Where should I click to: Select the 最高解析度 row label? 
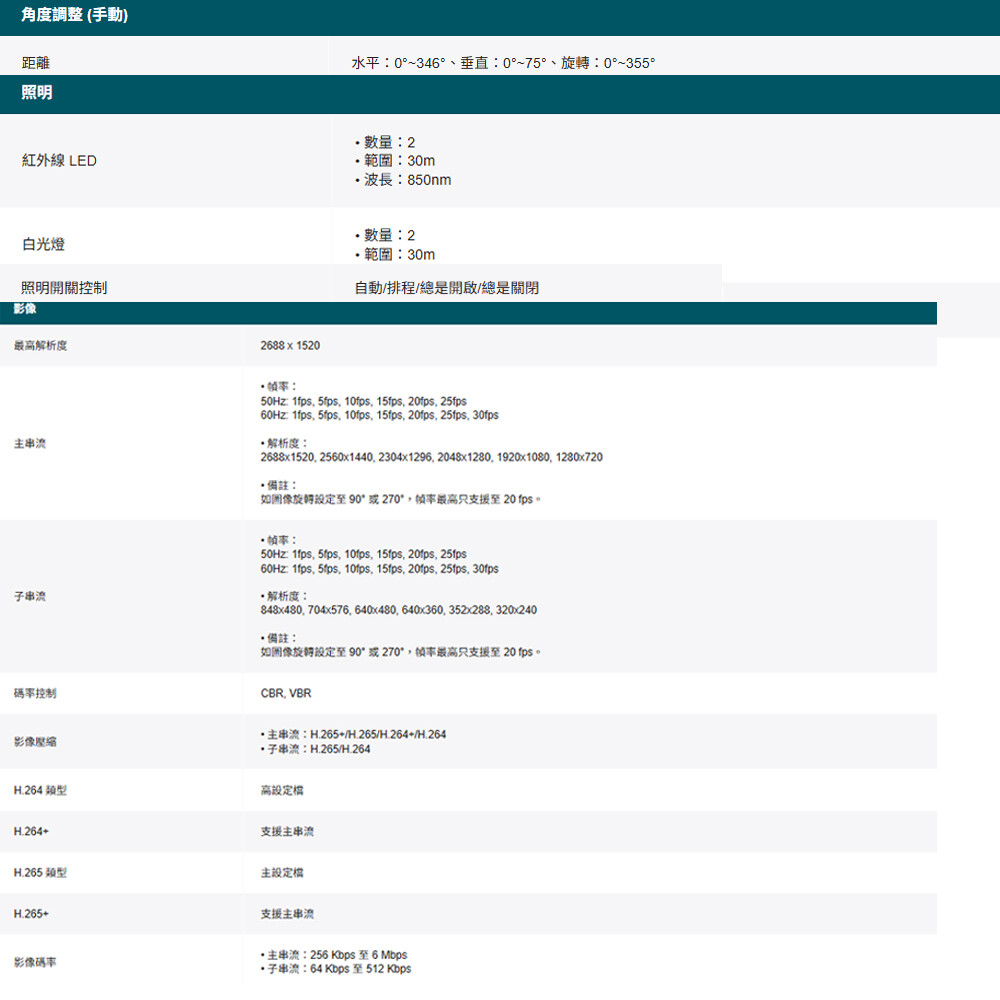pyautogui.click(x=40, y=345)
